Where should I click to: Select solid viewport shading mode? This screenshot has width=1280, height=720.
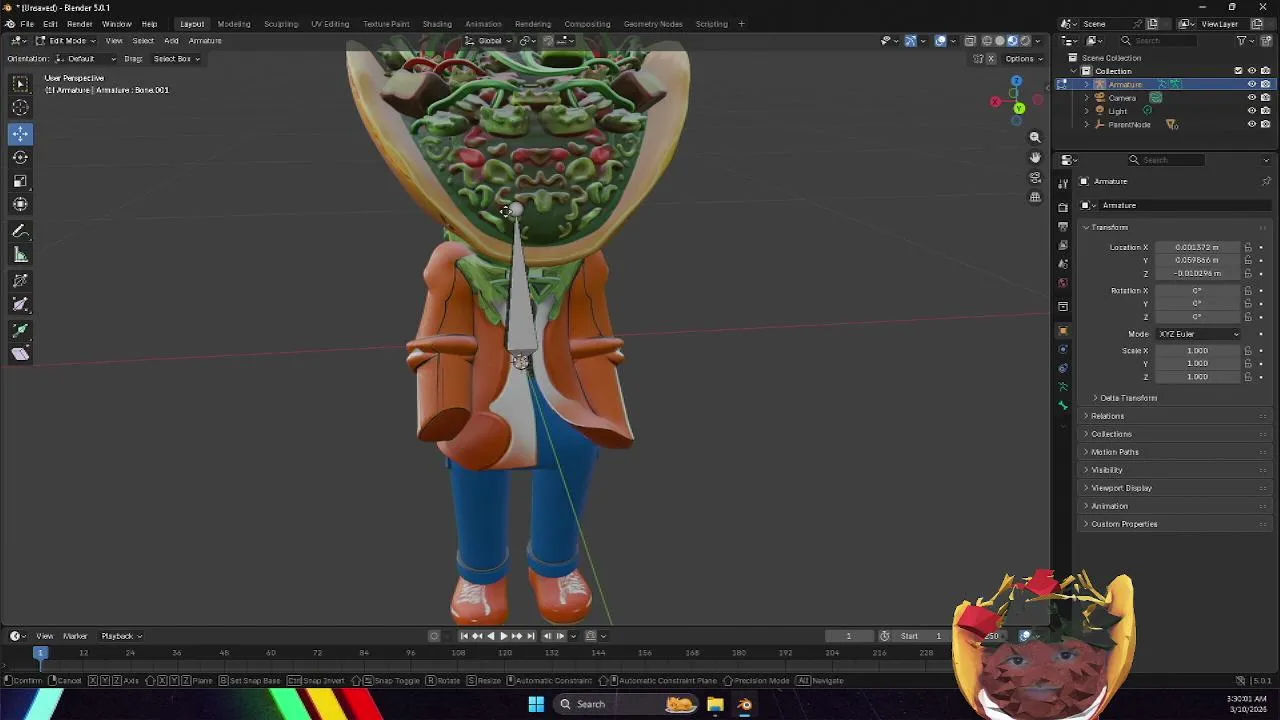pyautogui.click(x=999, y=41)
